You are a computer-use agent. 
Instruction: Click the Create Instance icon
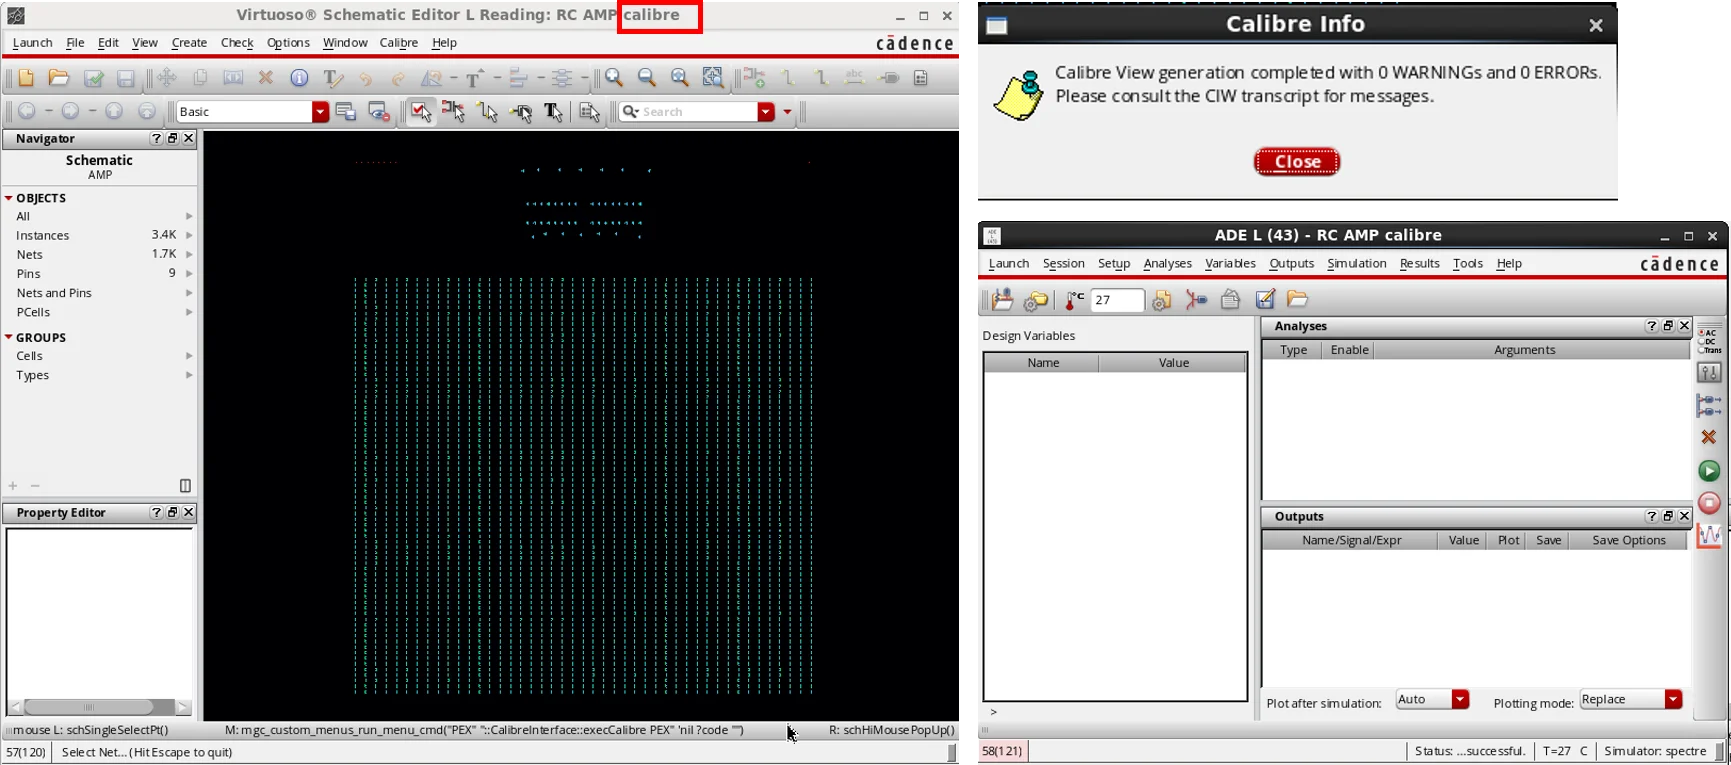tap(754, 77)
